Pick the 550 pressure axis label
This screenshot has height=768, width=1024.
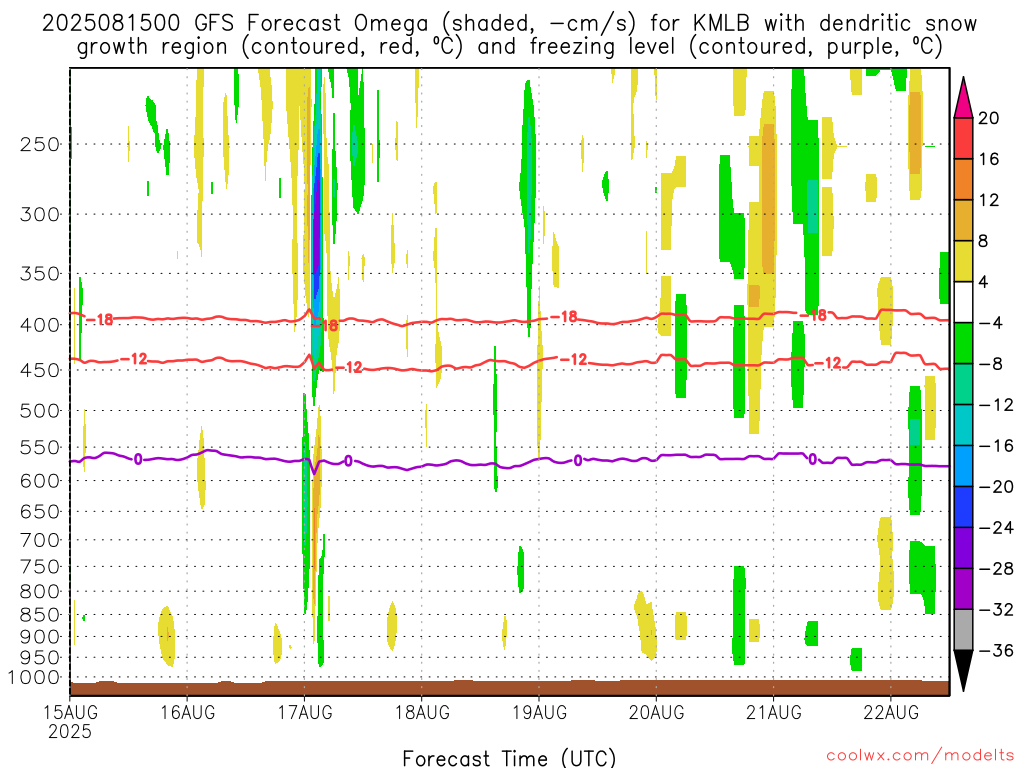tap(40, 447)
